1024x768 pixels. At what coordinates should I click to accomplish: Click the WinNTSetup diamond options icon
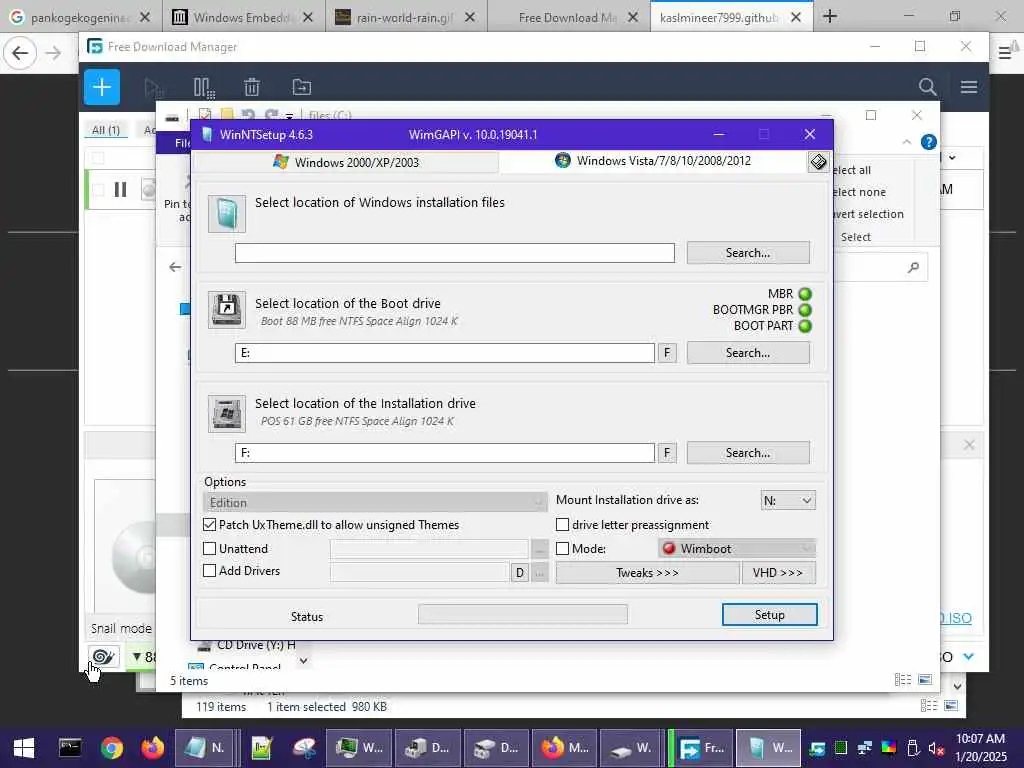[818, 162]
